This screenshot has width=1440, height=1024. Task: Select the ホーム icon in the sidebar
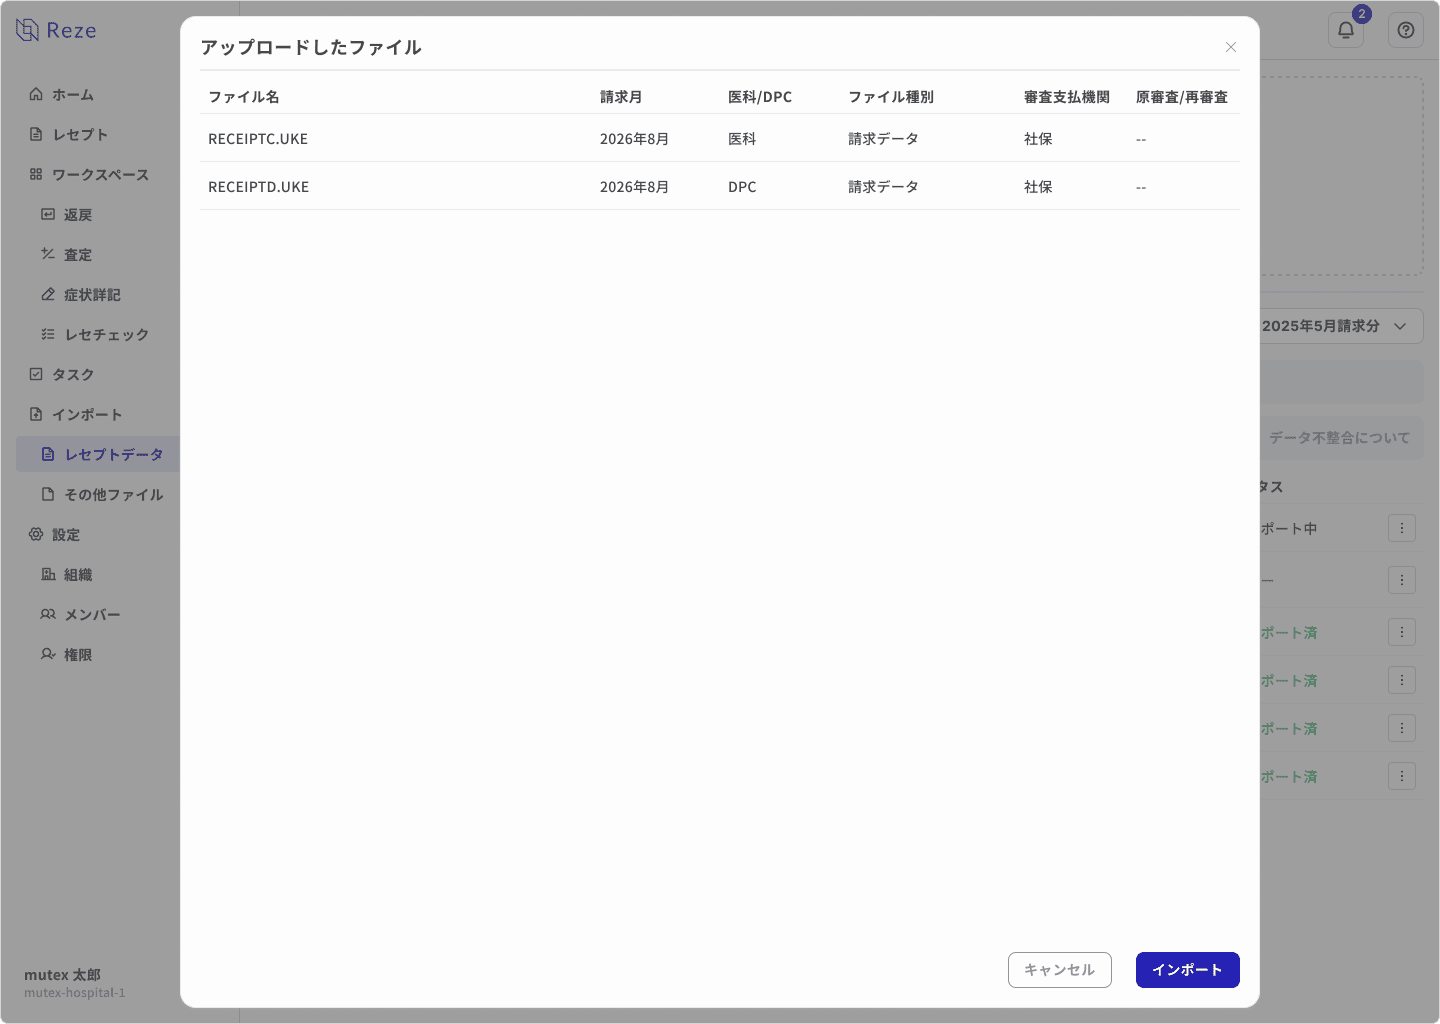pos(36,94)
